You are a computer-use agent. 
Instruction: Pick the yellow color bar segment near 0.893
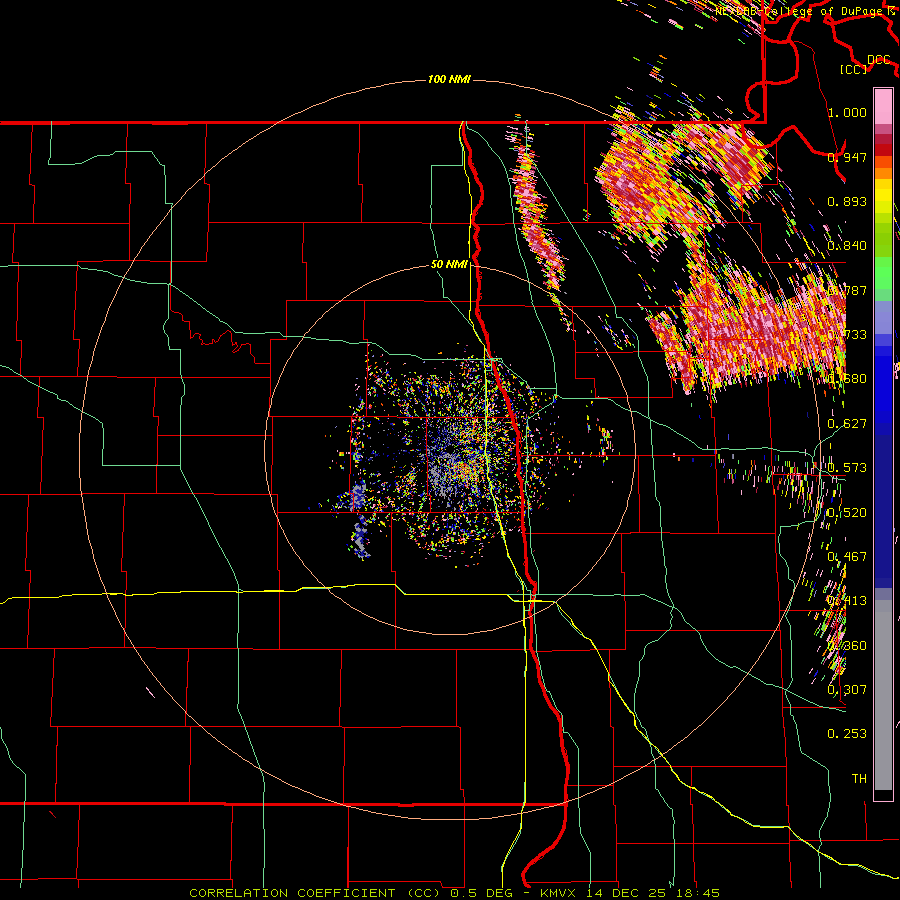click(883, 197)
